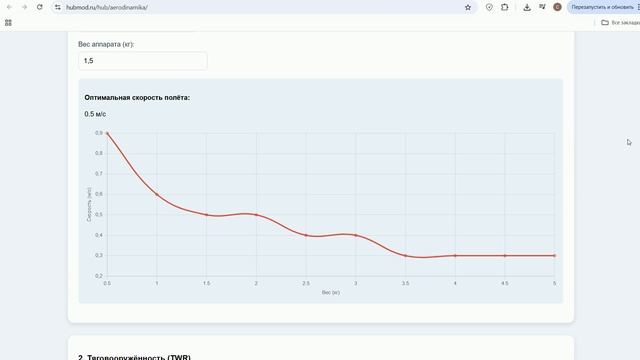Click chart data point at weight 0.5
The height and width of the screenshot is (360, 640).
coord(107,133)
